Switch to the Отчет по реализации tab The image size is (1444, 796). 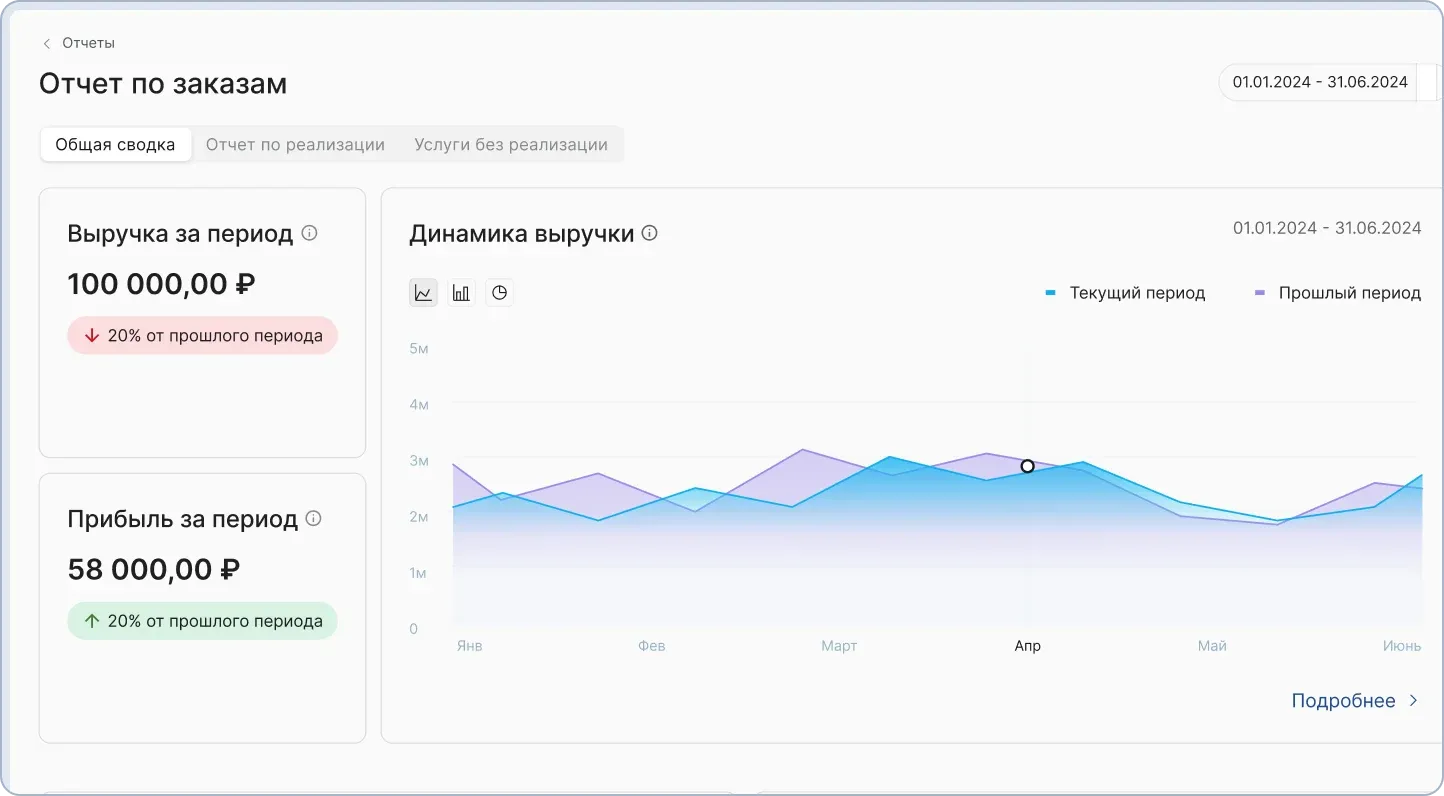click(x=295, y=144)
